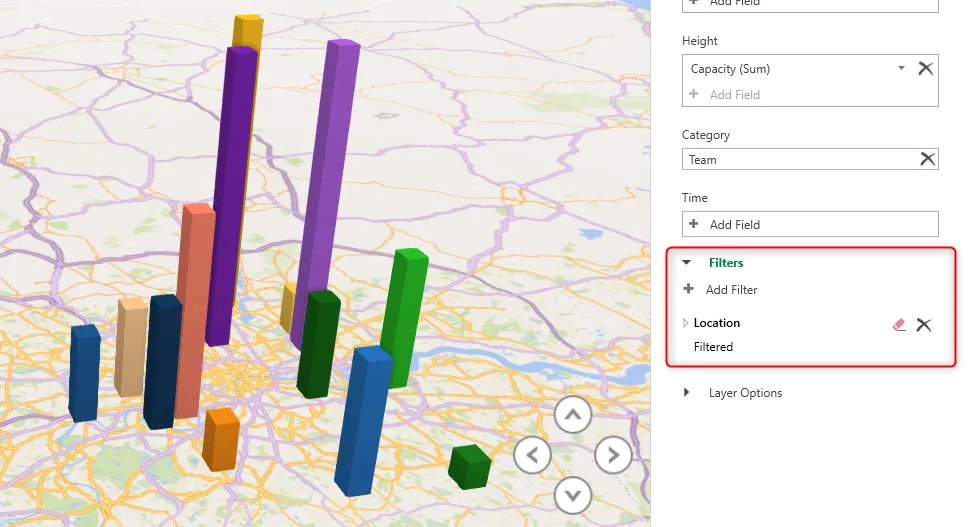The image size is (974, 527).
Task: Select the dark purple bar on the map
Action: [x=231, y=196]
